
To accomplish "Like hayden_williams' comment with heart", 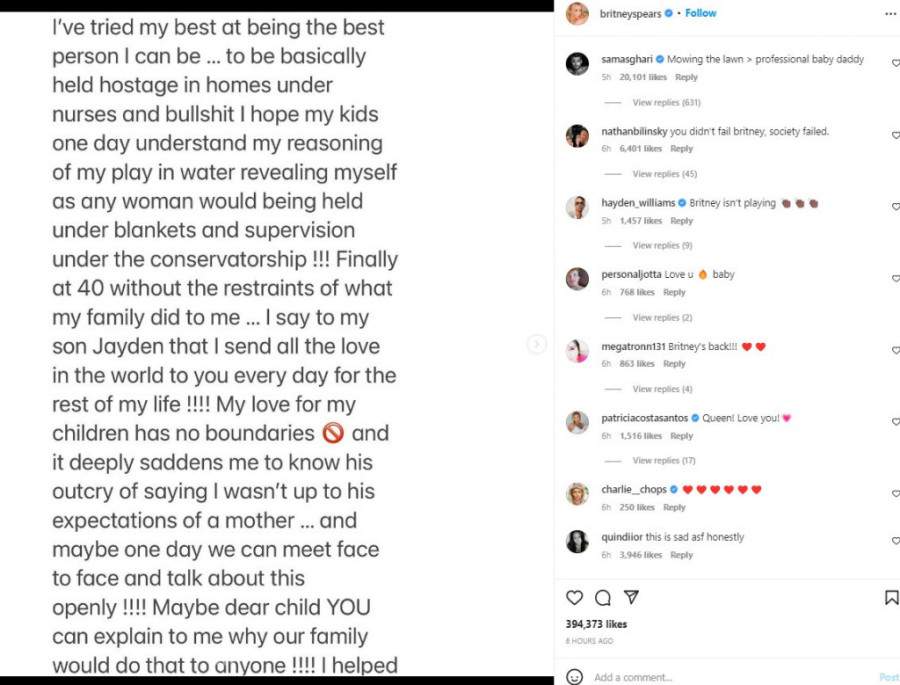I will (x=895, y=207).
